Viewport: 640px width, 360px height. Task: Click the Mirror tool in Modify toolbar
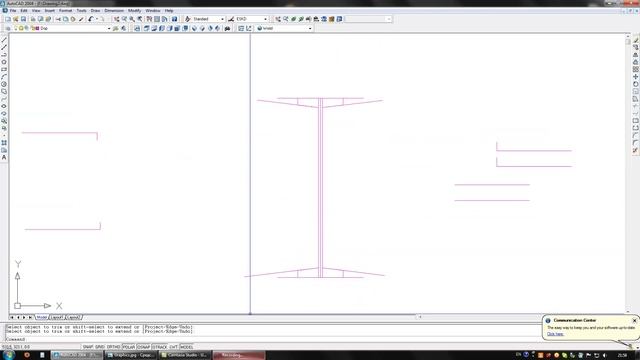point(636,55)
